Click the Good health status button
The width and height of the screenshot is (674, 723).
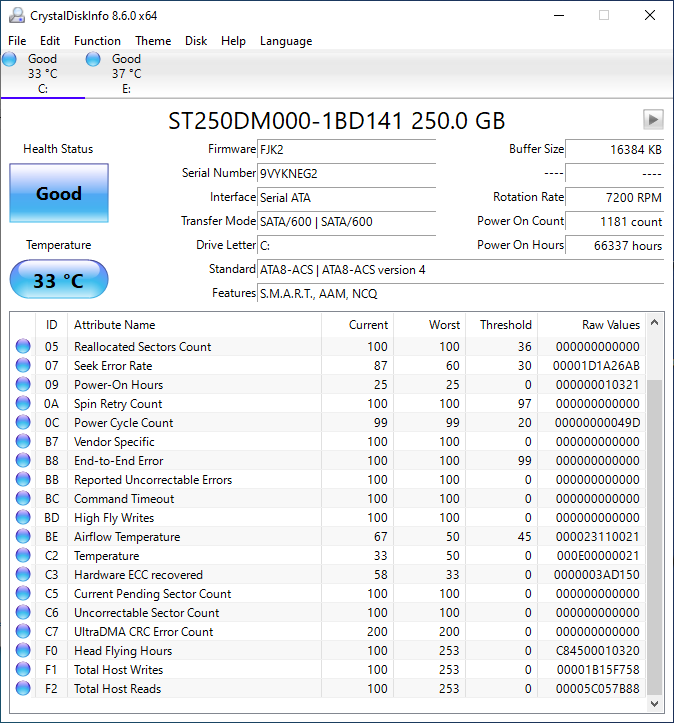pyautogui.click(x=59, y=193)
